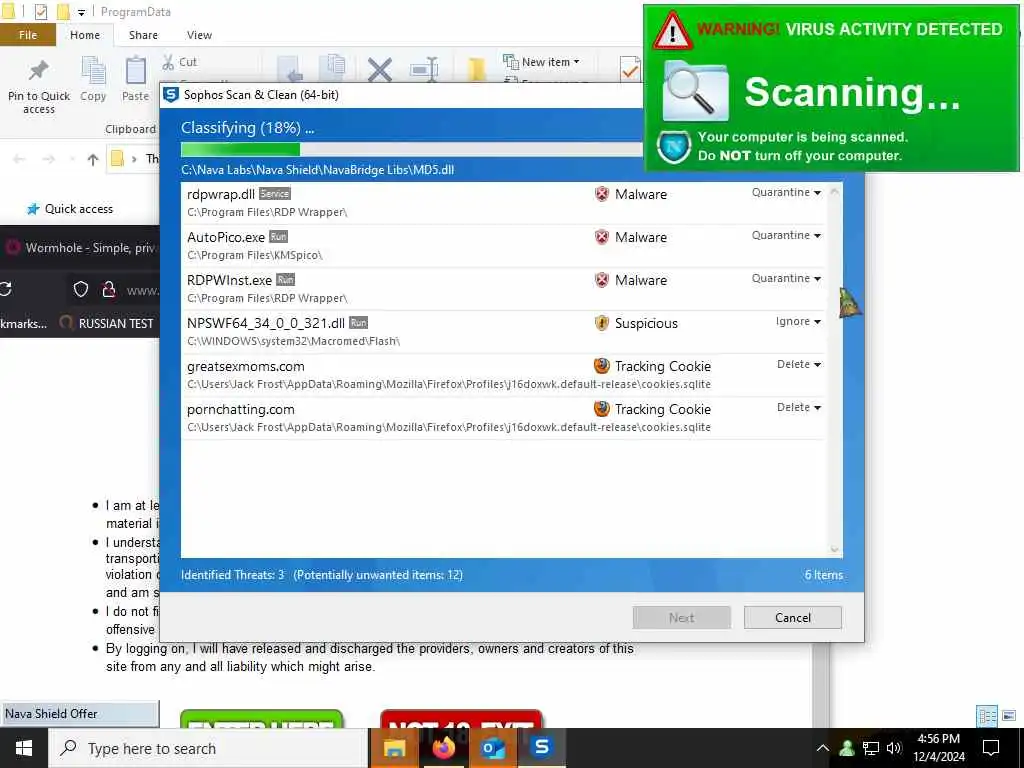
Task: Click the Up arrow in Explorer navigation
Action: [x=93, y=159]
